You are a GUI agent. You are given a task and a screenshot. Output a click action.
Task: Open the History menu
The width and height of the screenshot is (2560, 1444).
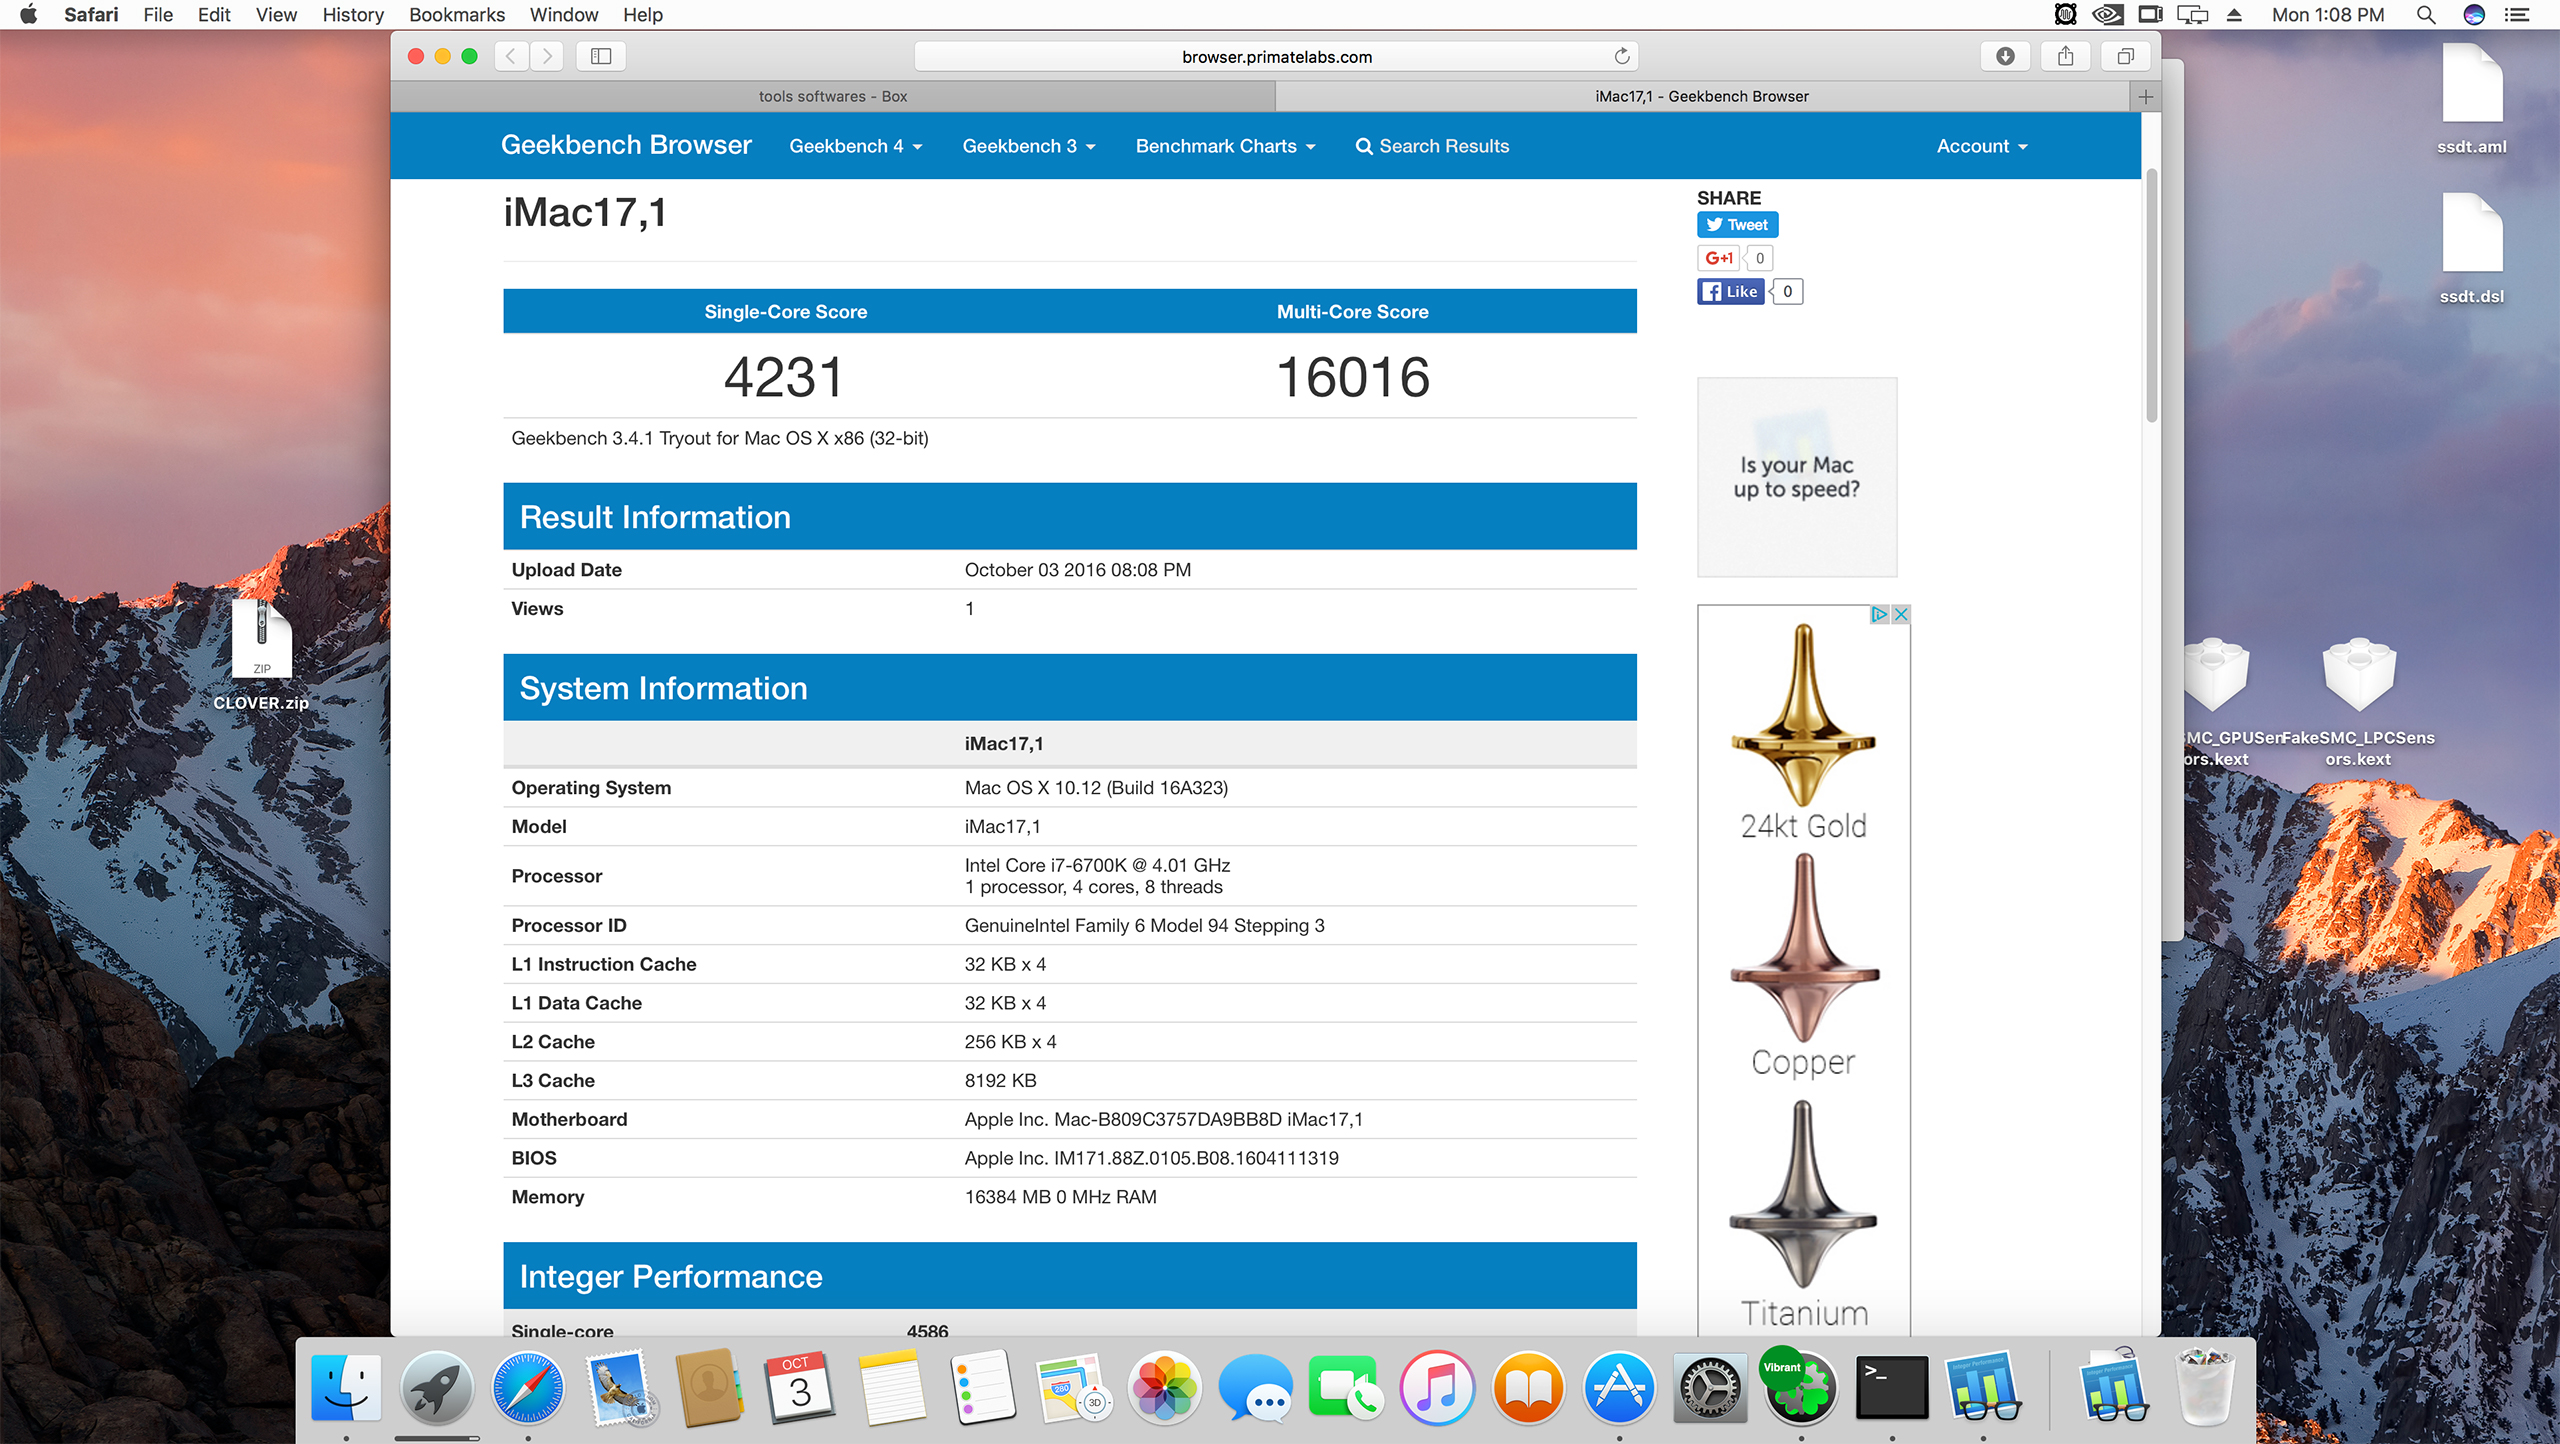(x=353, y=15)
